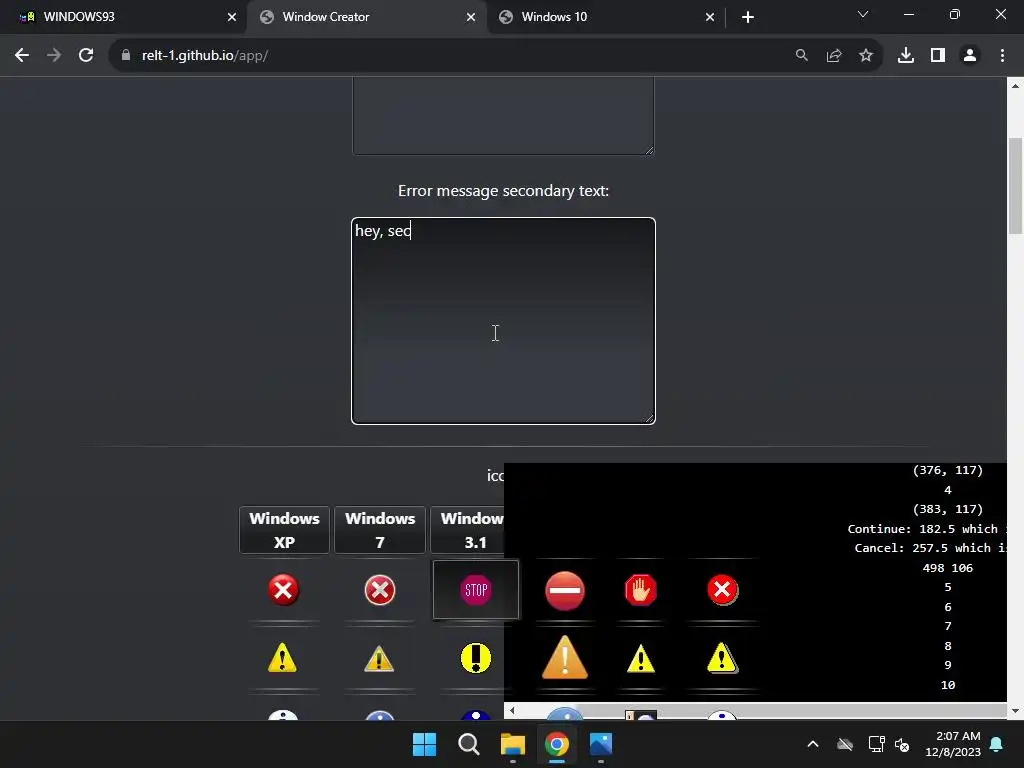This screenshot has width=1024, height=768.
Task: Toggle the Chrome side panel
Action: [x=938, y=55]
